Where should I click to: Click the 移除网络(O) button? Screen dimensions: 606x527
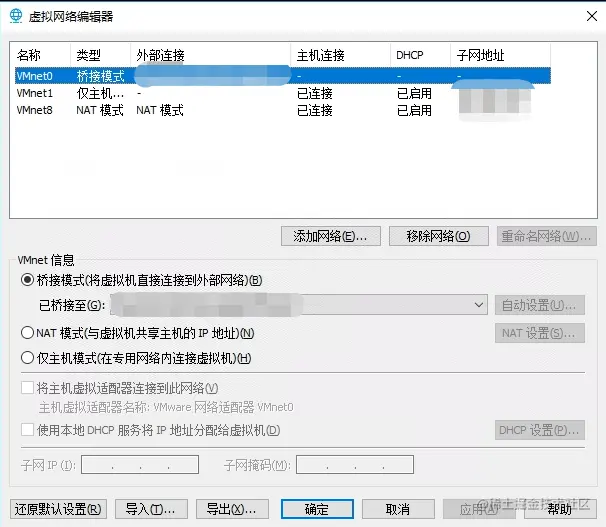tap(439, 236)
